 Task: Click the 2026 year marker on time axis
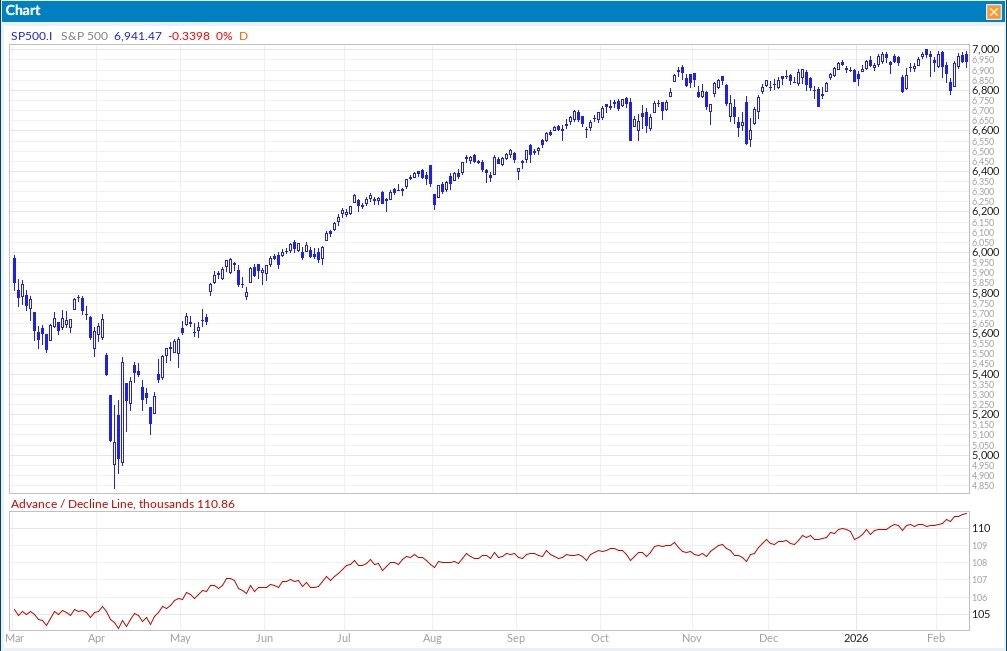[x=858, y=637]
